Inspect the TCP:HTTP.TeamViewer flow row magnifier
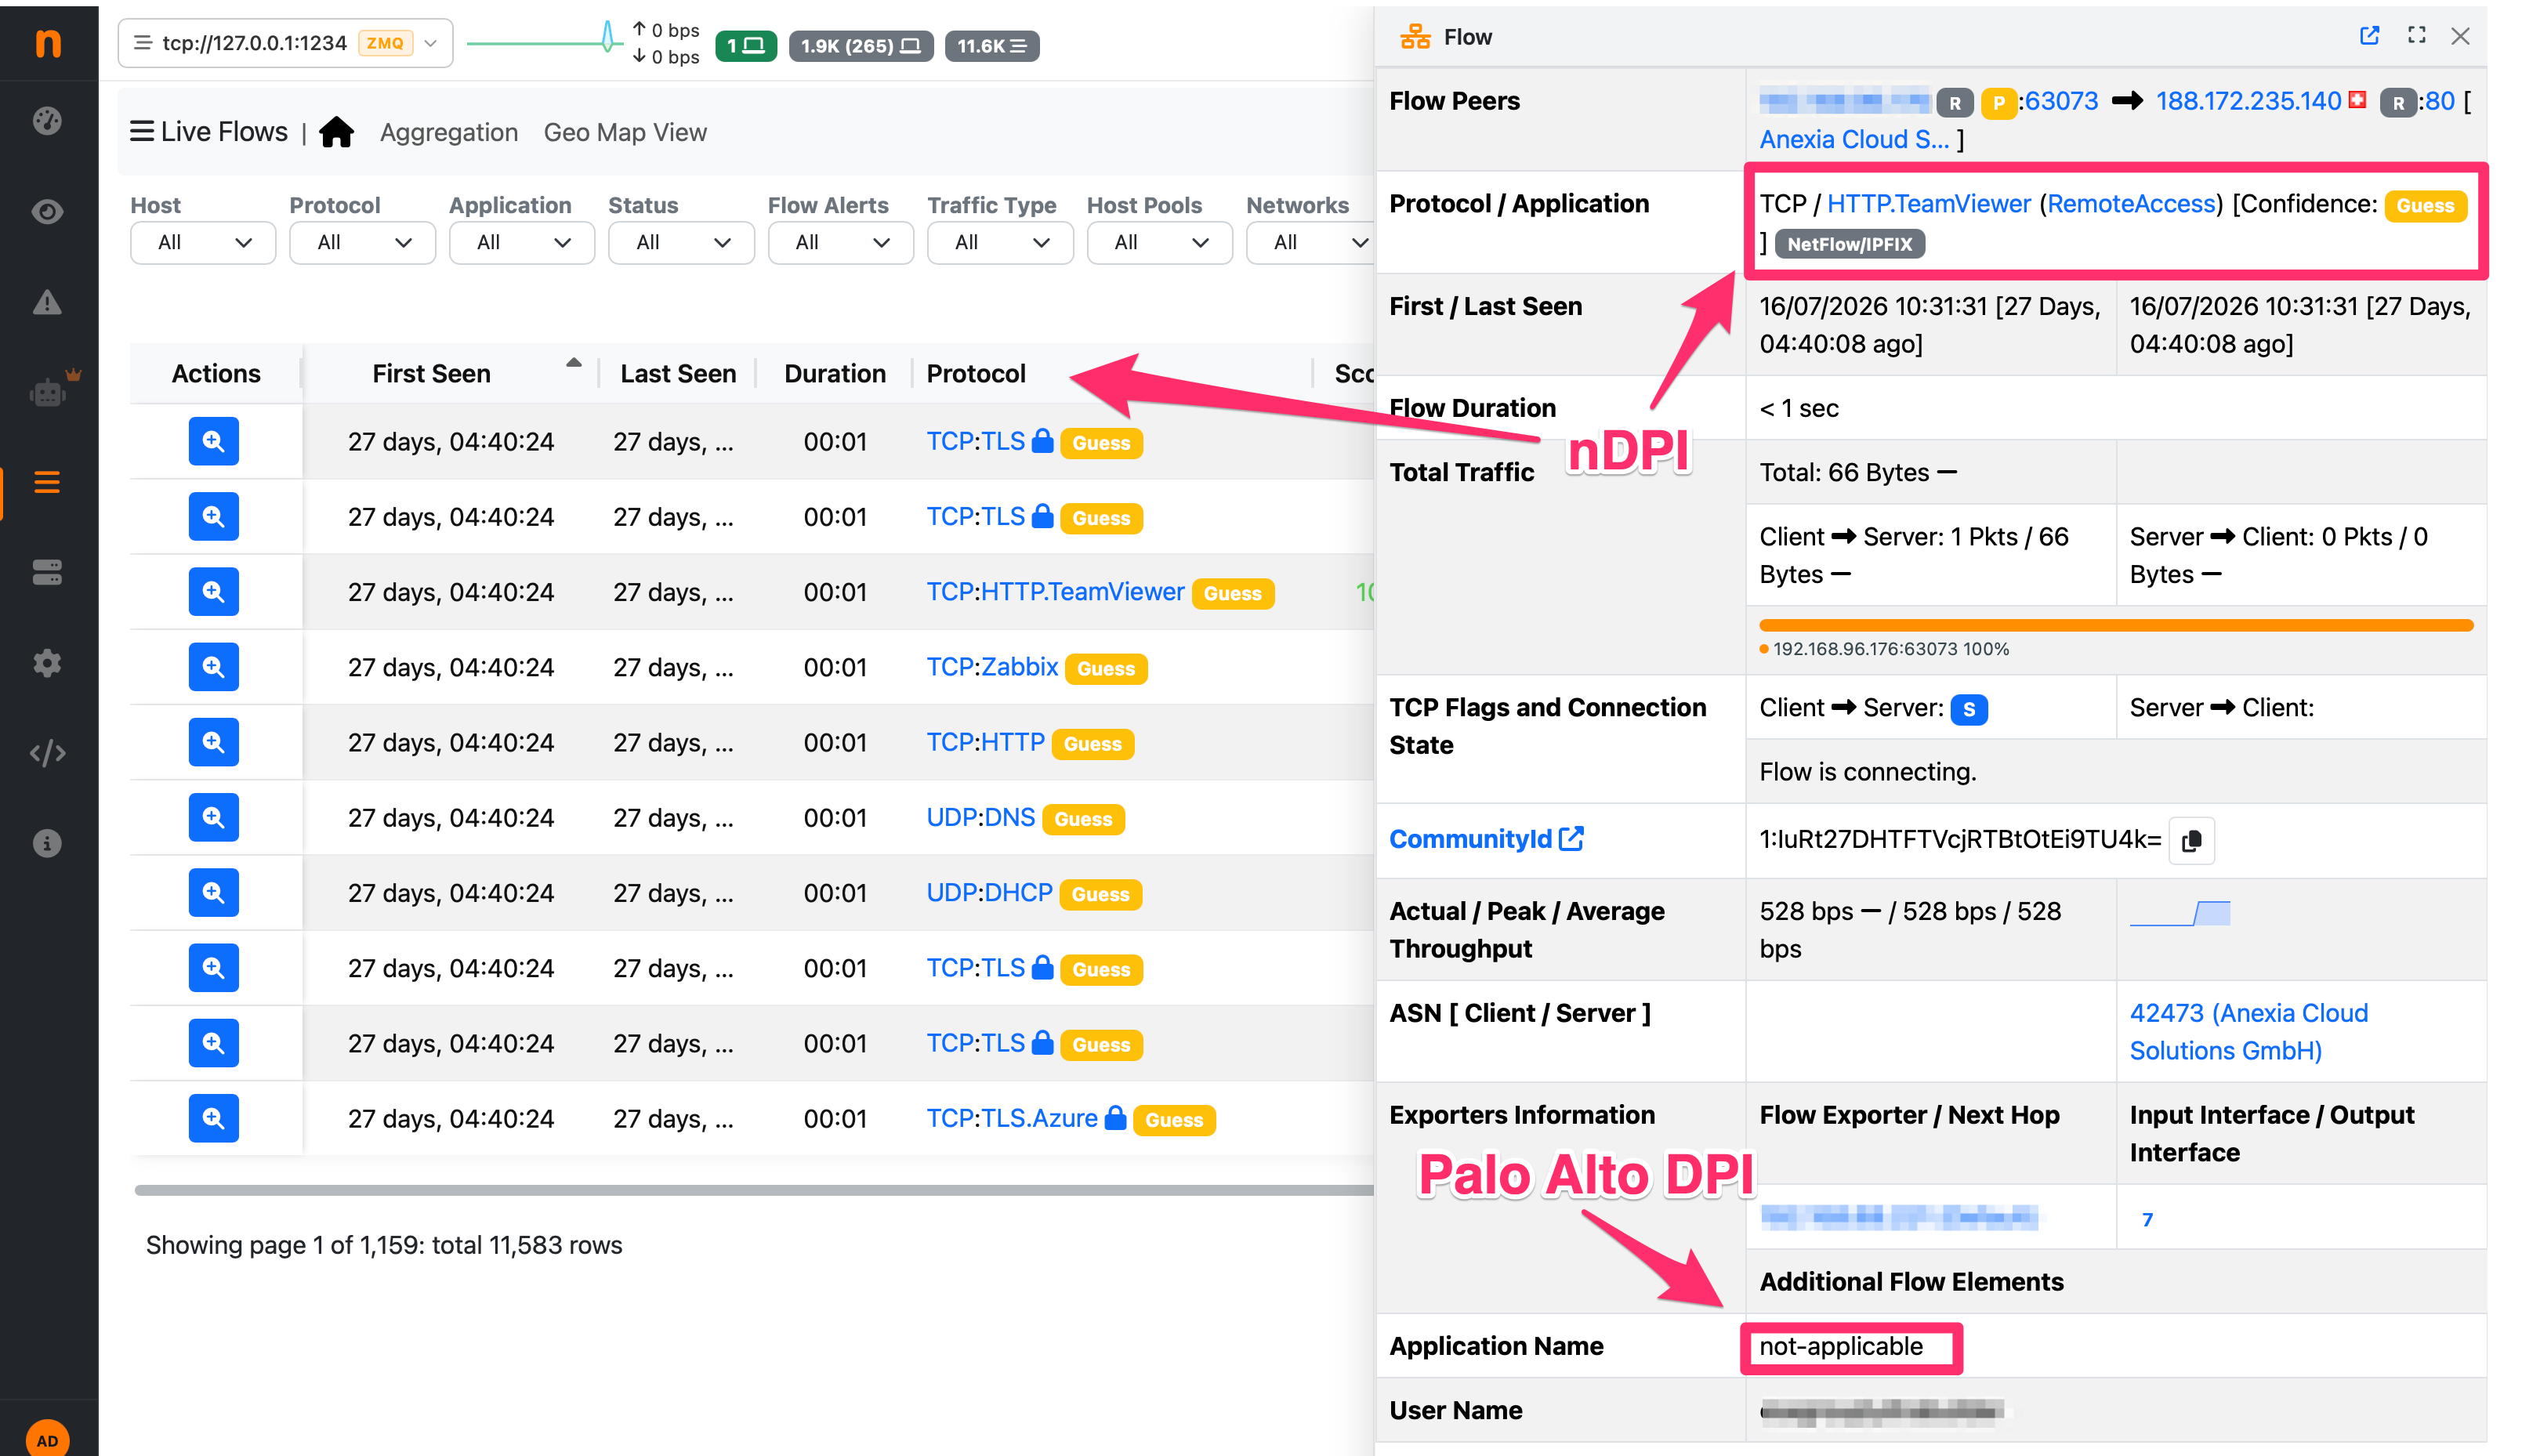The height and width of the screenshot is (1456, 2522). tap(213, 592)
